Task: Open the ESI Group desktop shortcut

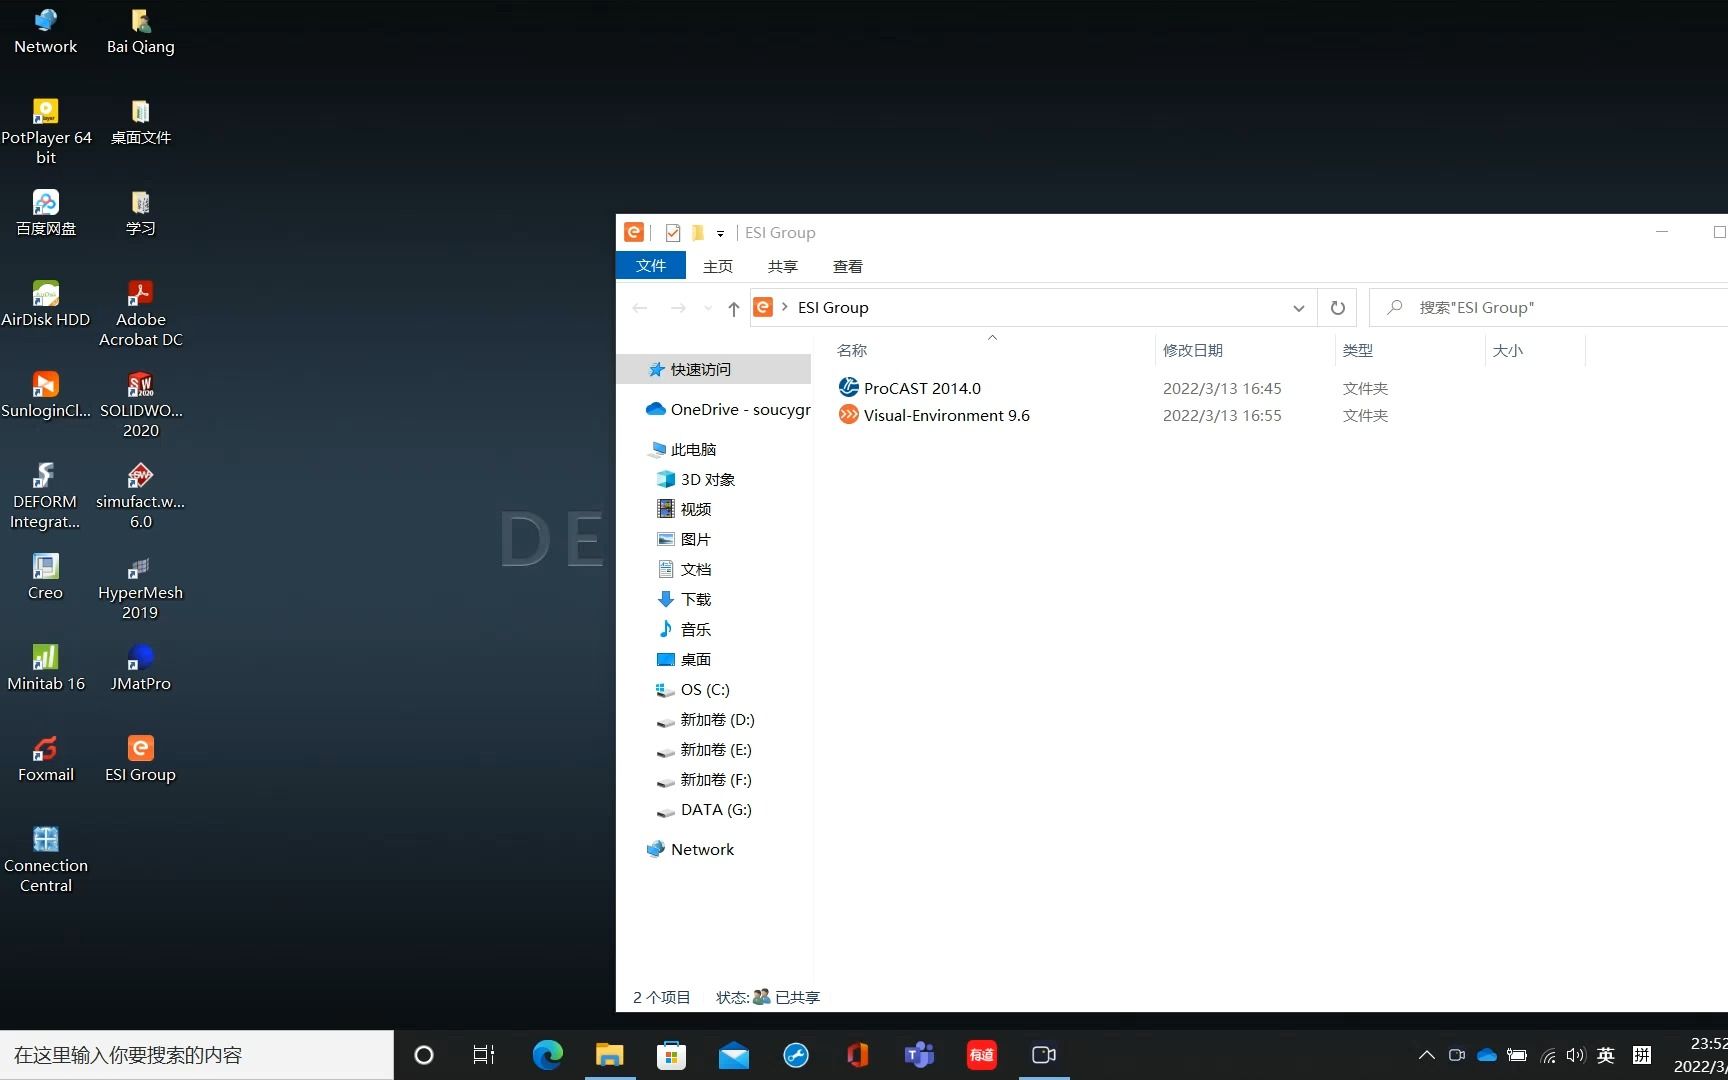Action: 140,759
